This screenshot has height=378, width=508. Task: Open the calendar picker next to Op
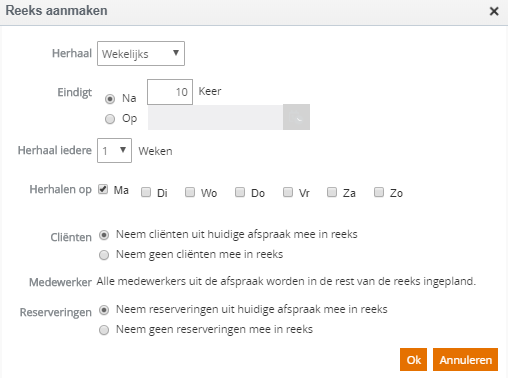click(x=296, y=117)
